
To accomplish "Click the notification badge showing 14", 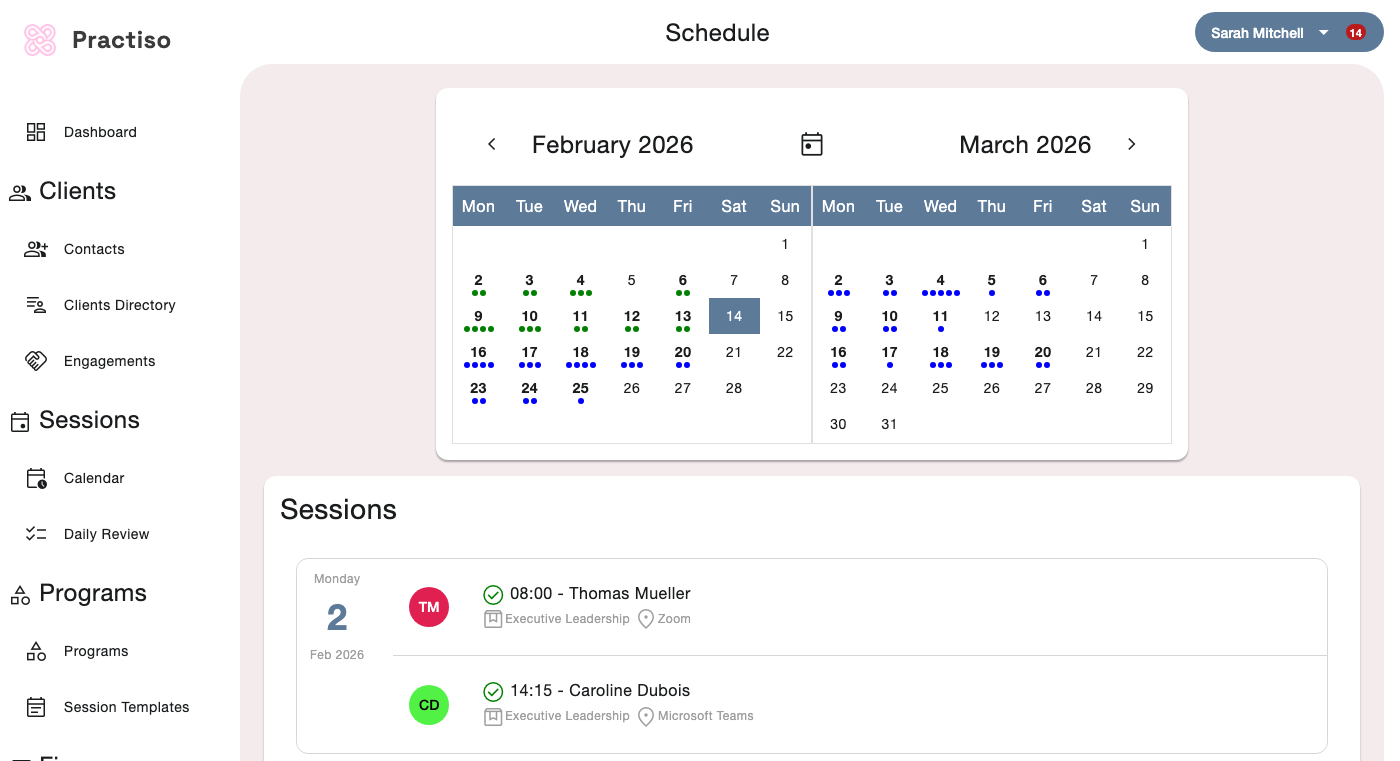I will click(1356, 32).
